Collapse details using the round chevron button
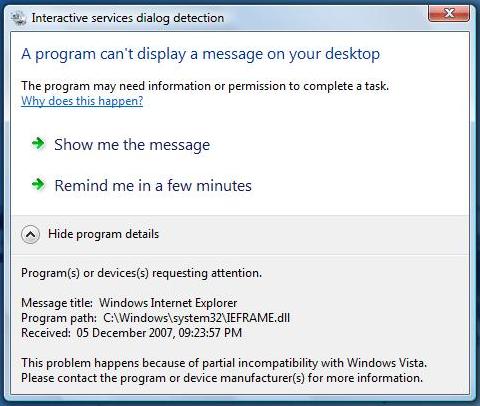 30,234
